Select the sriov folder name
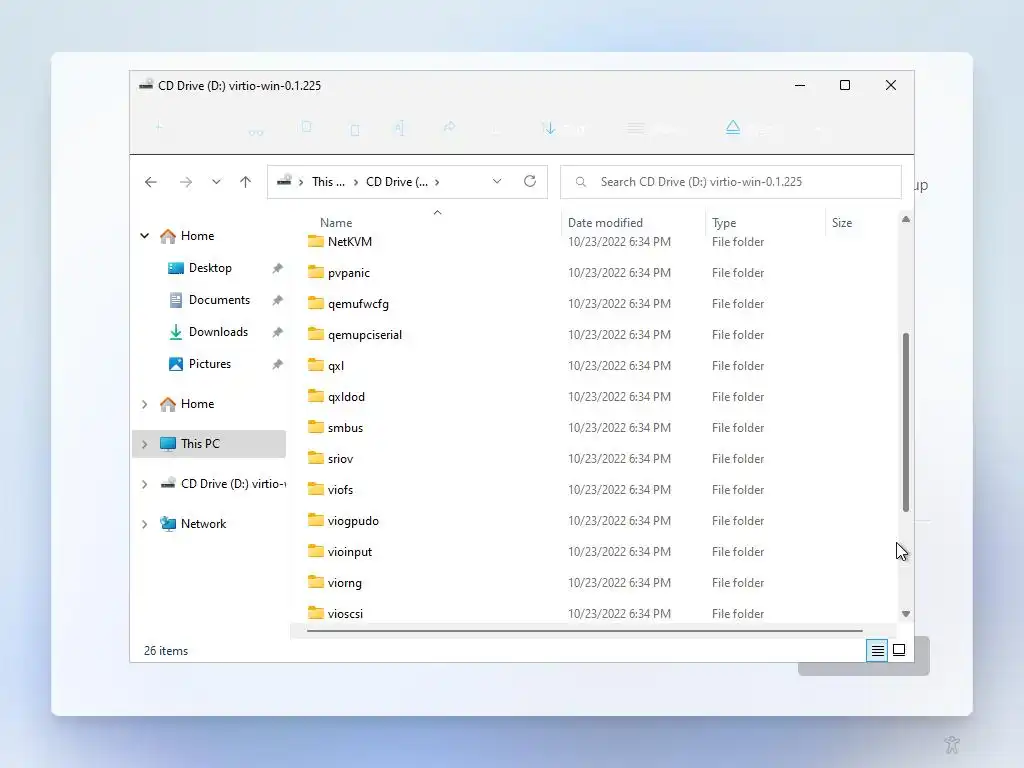The width and height of the screenshot is (1024, 768). pos(340,458)
